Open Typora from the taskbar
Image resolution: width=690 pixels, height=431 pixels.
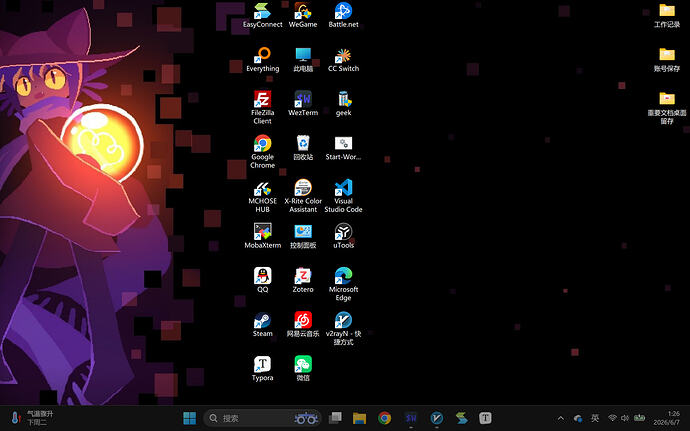(485, 418)
